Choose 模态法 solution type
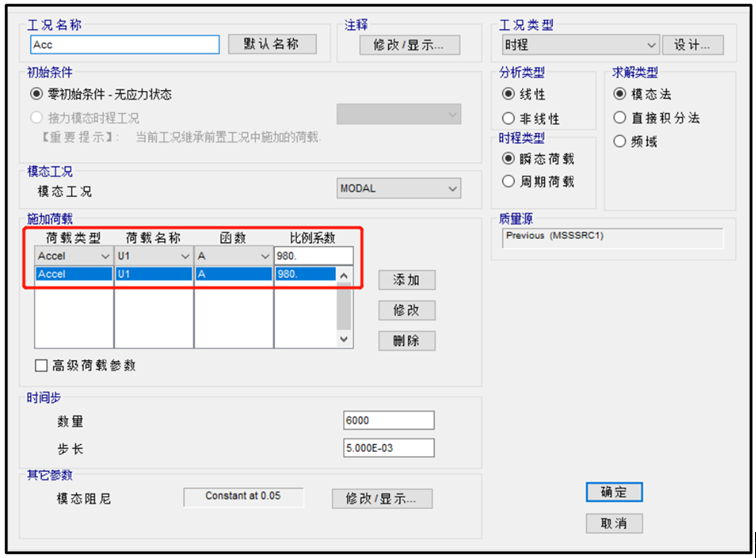This screenshot has width=756, height=558. (620, 94)
